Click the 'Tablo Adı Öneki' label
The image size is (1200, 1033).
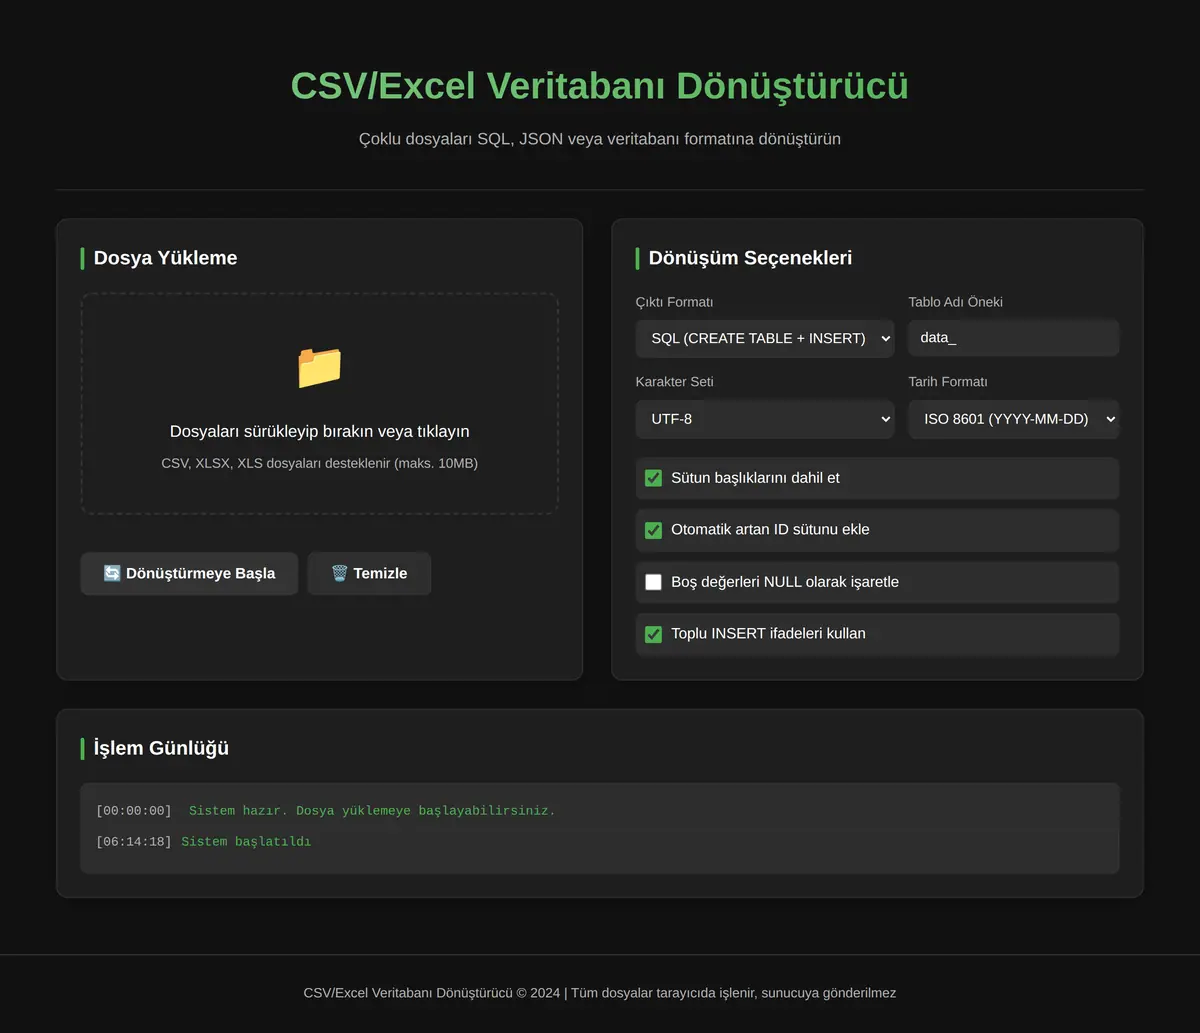click(x=955, y=302)
